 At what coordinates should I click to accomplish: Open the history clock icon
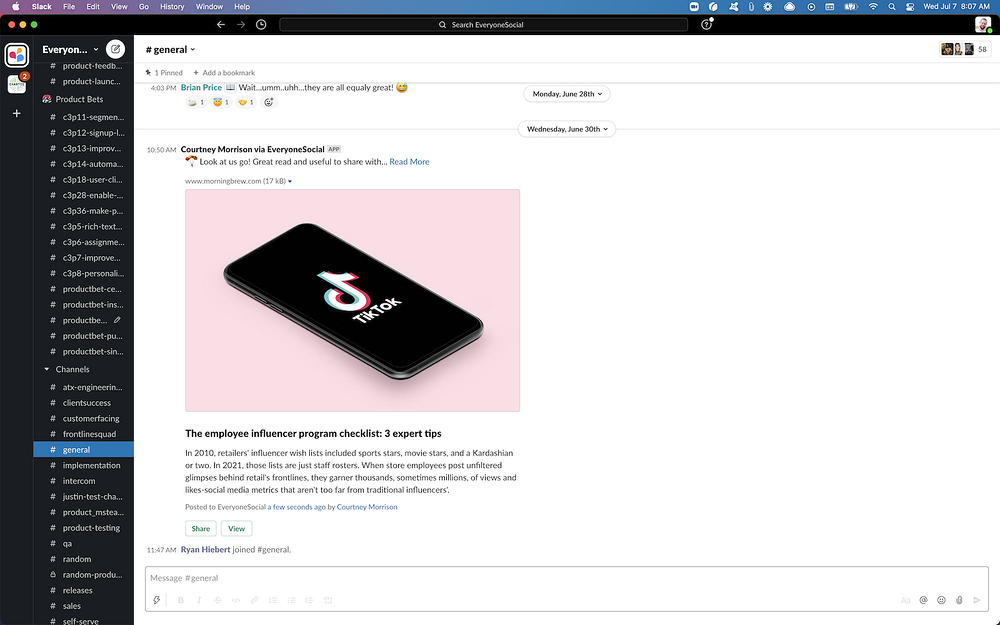(261, 24)
